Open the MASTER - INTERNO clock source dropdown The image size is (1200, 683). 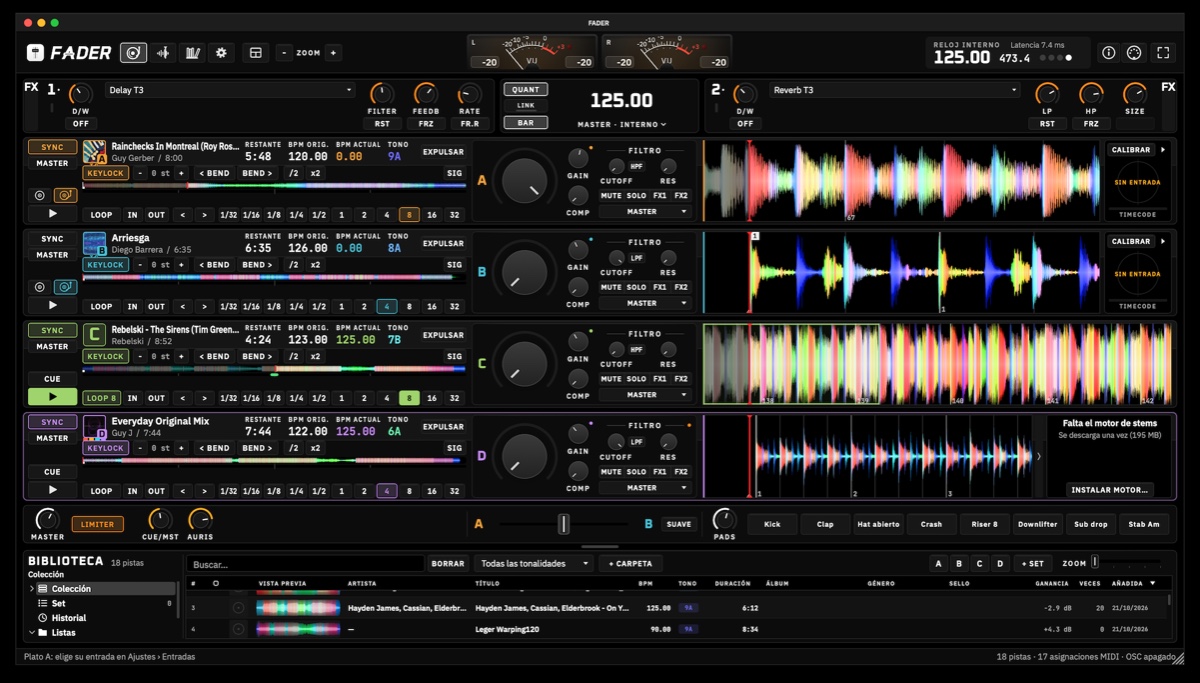[x=622, y=125]
